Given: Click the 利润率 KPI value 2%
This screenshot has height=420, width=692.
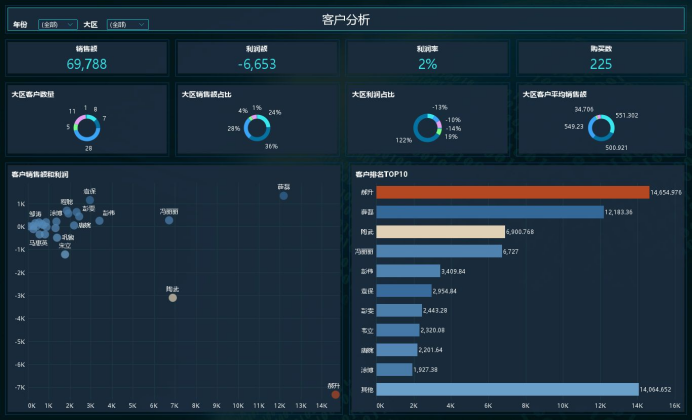Looking at the screenshot, I should (428, 64).
